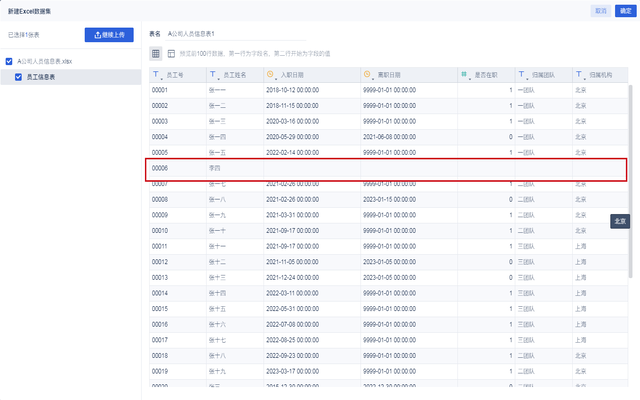Click the 入职日期 column header text
This screenshot has height=400, width=640.
[292, 75]
